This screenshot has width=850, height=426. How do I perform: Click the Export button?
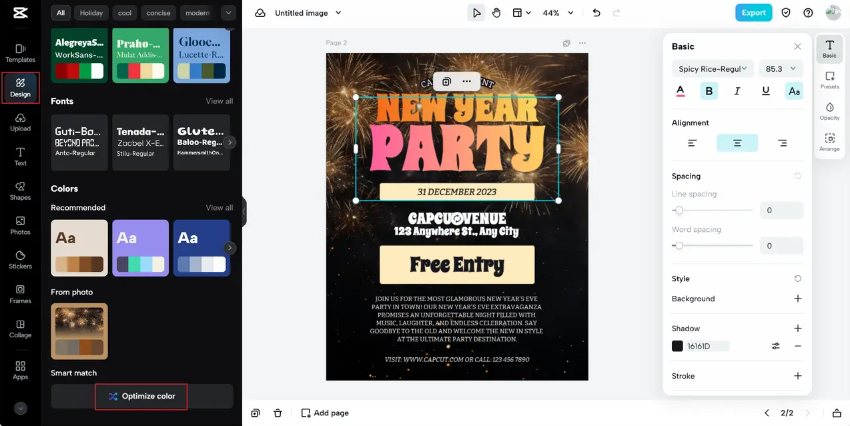pyautogui.click(x=754, y=13)
